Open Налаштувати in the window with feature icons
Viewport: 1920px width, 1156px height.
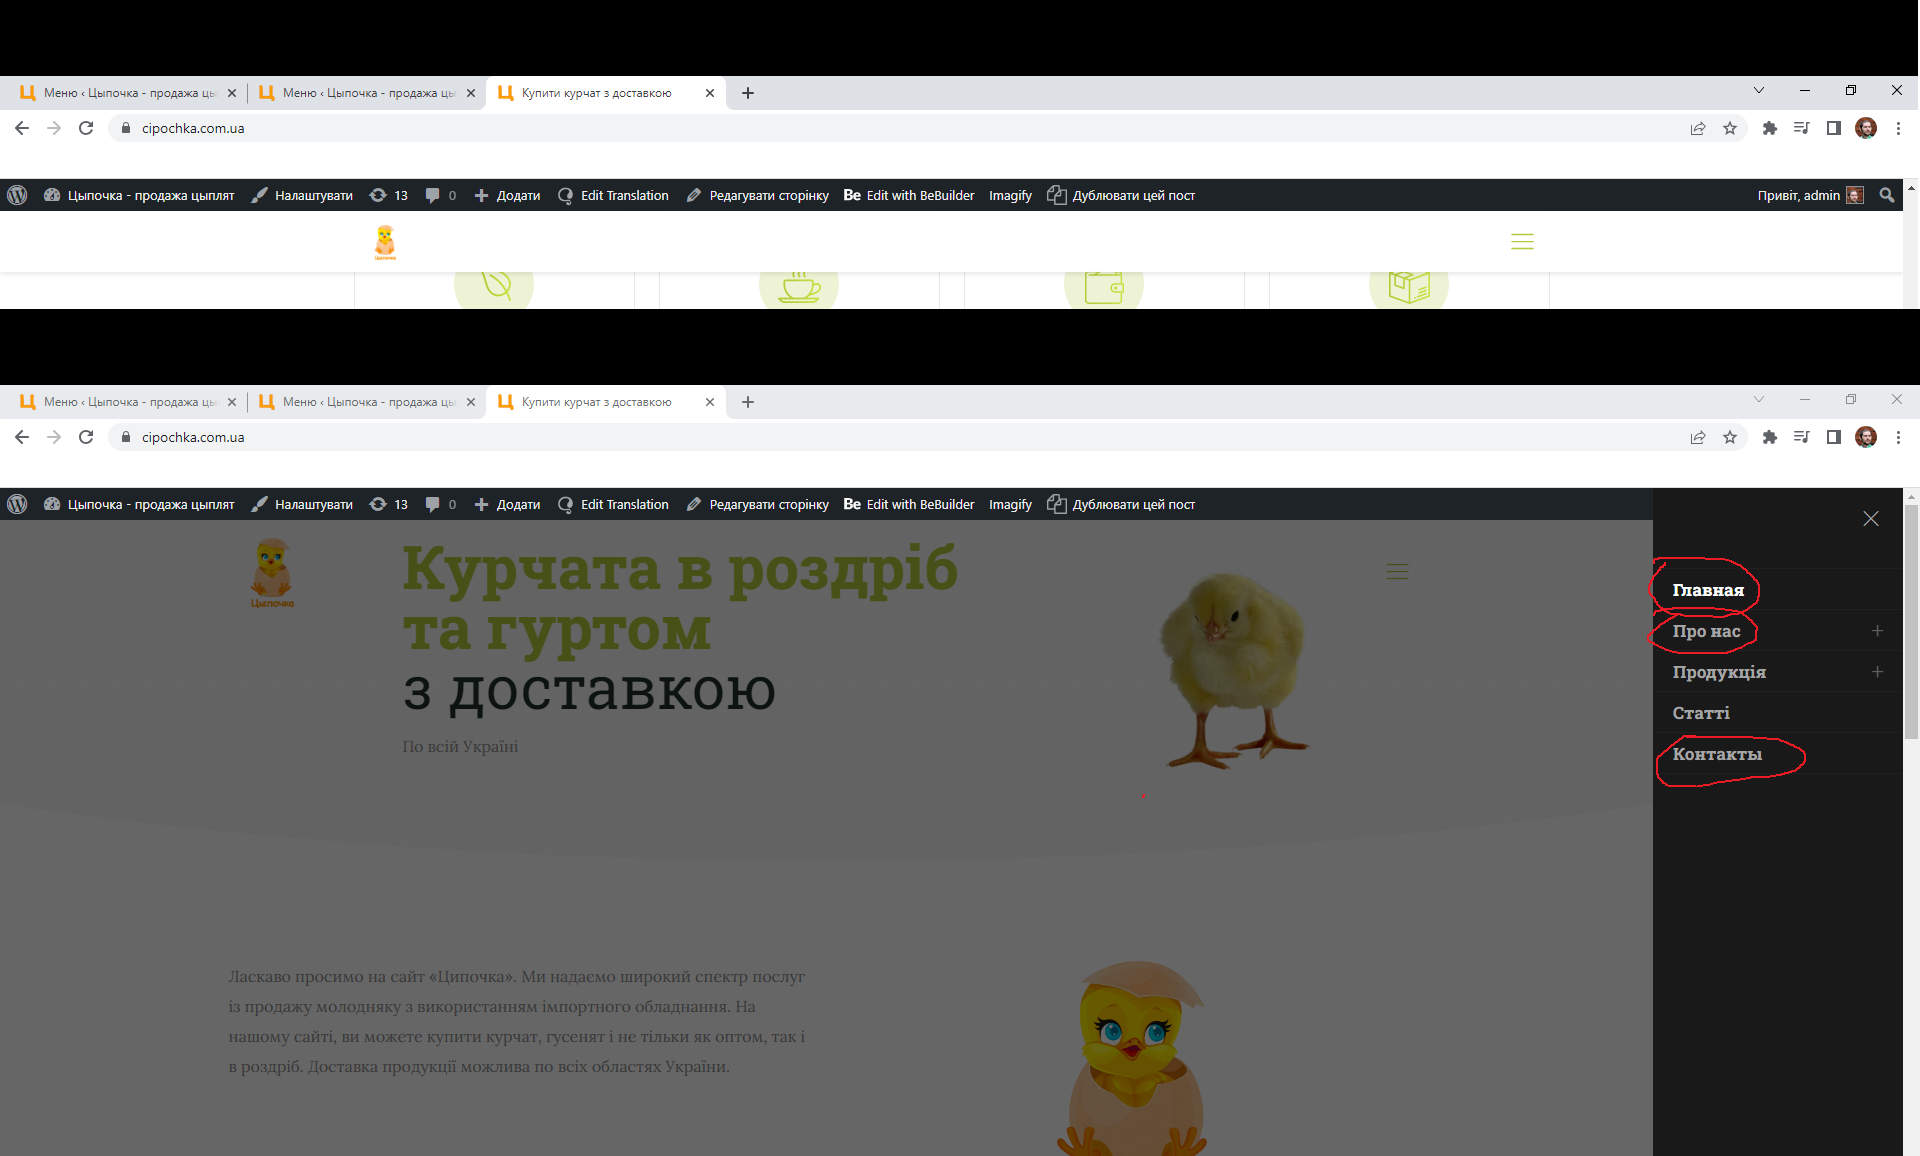[x=302, y=195]
